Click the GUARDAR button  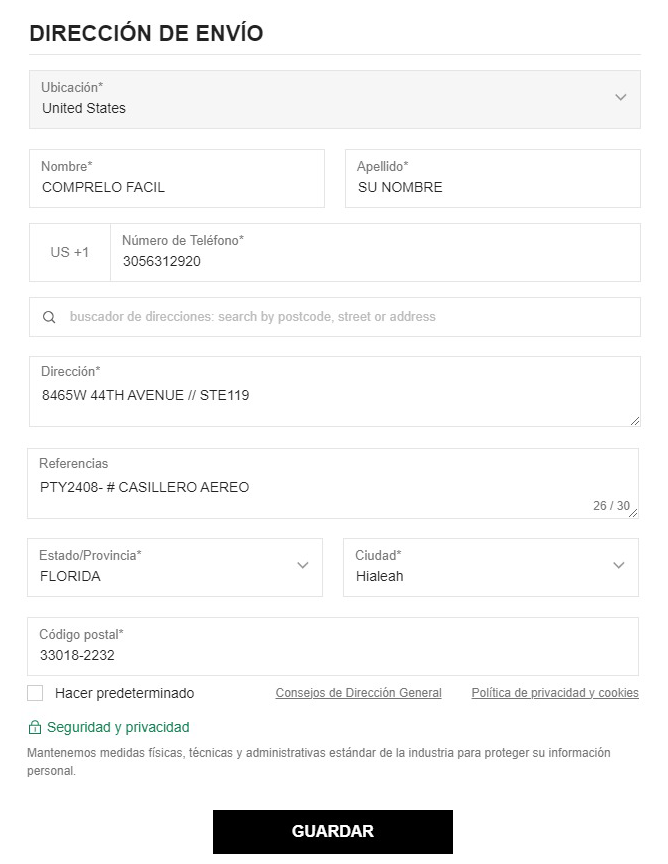(333, 831)
